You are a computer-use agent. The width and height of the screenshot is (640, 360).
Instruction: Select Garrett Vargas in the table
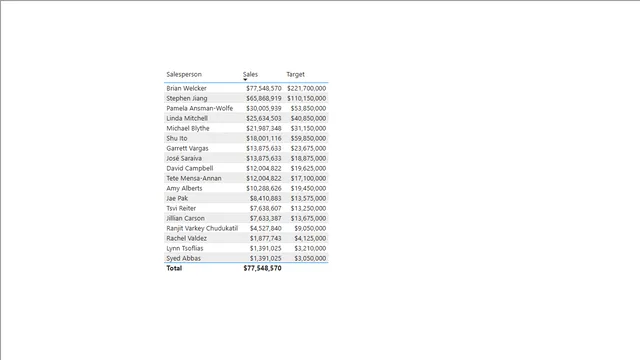[x=187, y=148]
